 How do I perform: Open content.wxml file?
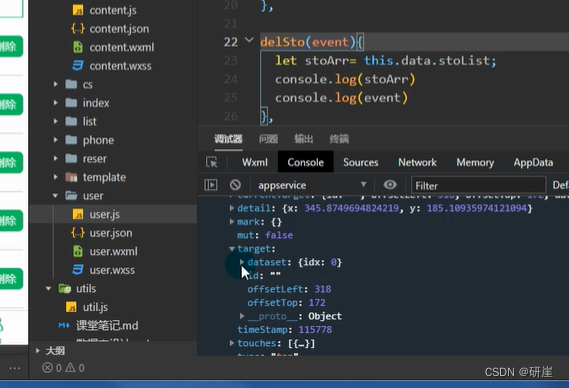click(122, 47)
